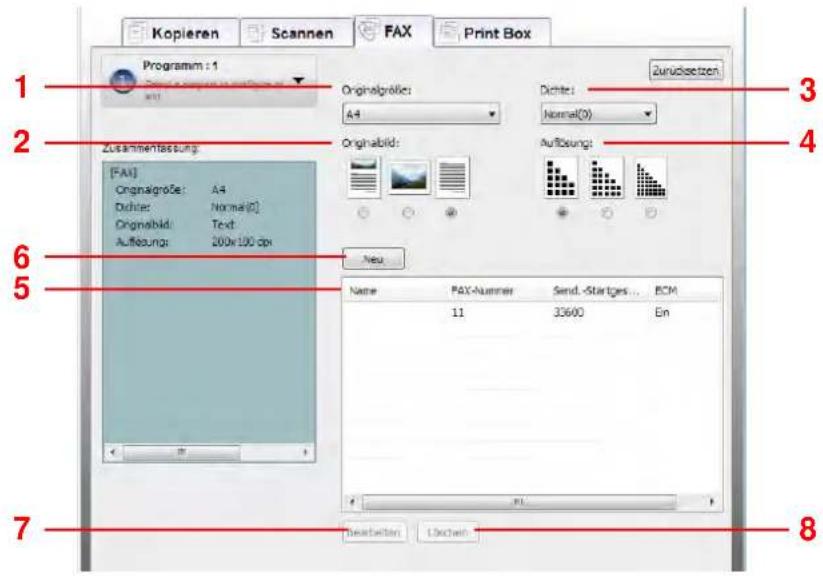This screenshot has width=823, height=576.
Task: Click the ECM column header
Action: click(x=666, y=290)
